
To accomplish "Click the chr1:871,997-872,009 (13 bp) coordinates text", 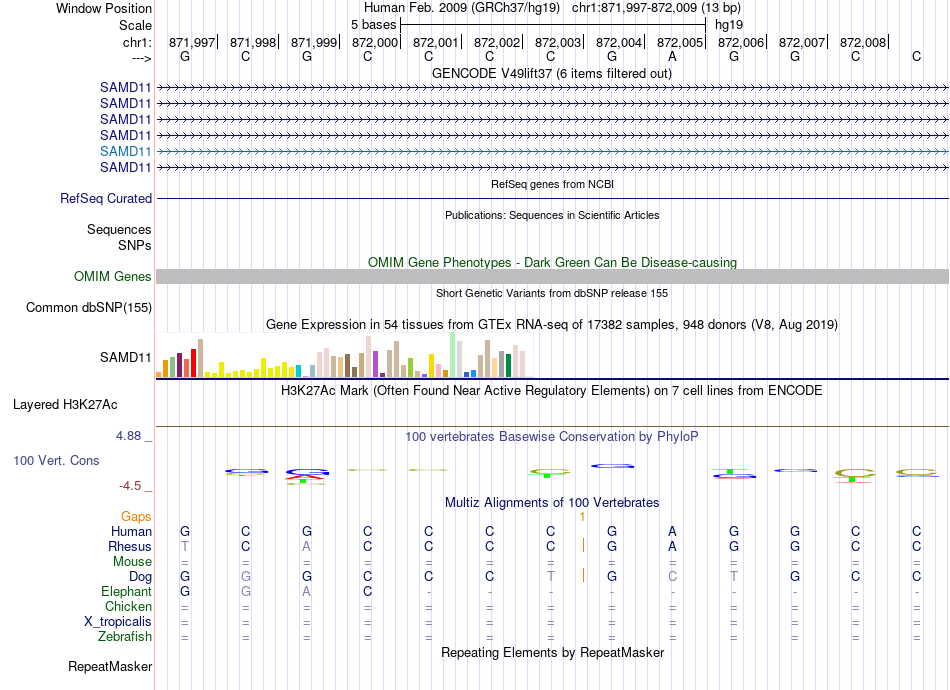I will [656, 8].
